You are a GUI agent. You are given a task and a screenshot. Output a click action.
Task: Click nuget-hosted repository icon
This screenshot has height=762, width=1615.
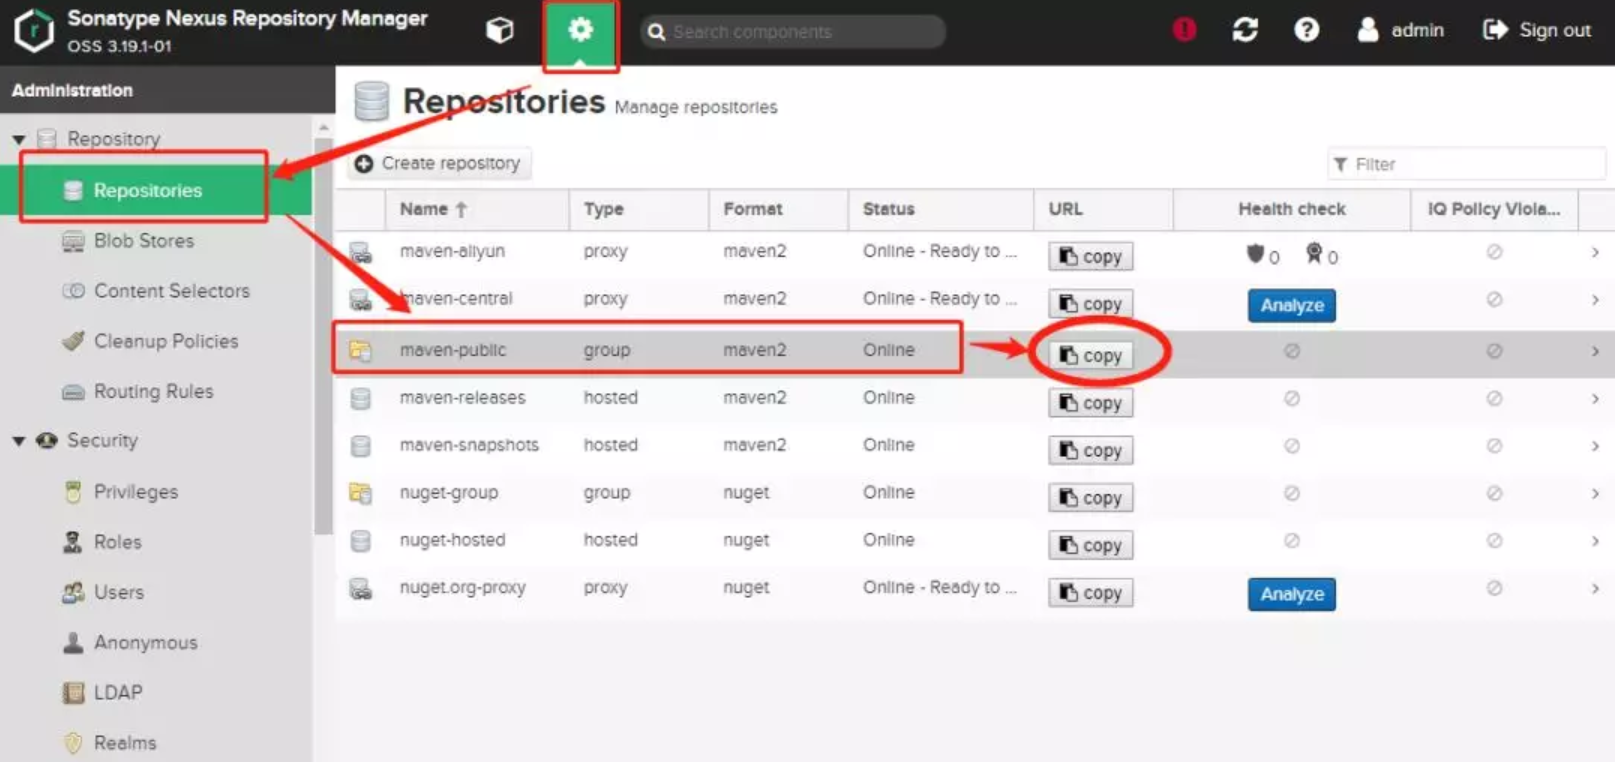click(360, 541)
